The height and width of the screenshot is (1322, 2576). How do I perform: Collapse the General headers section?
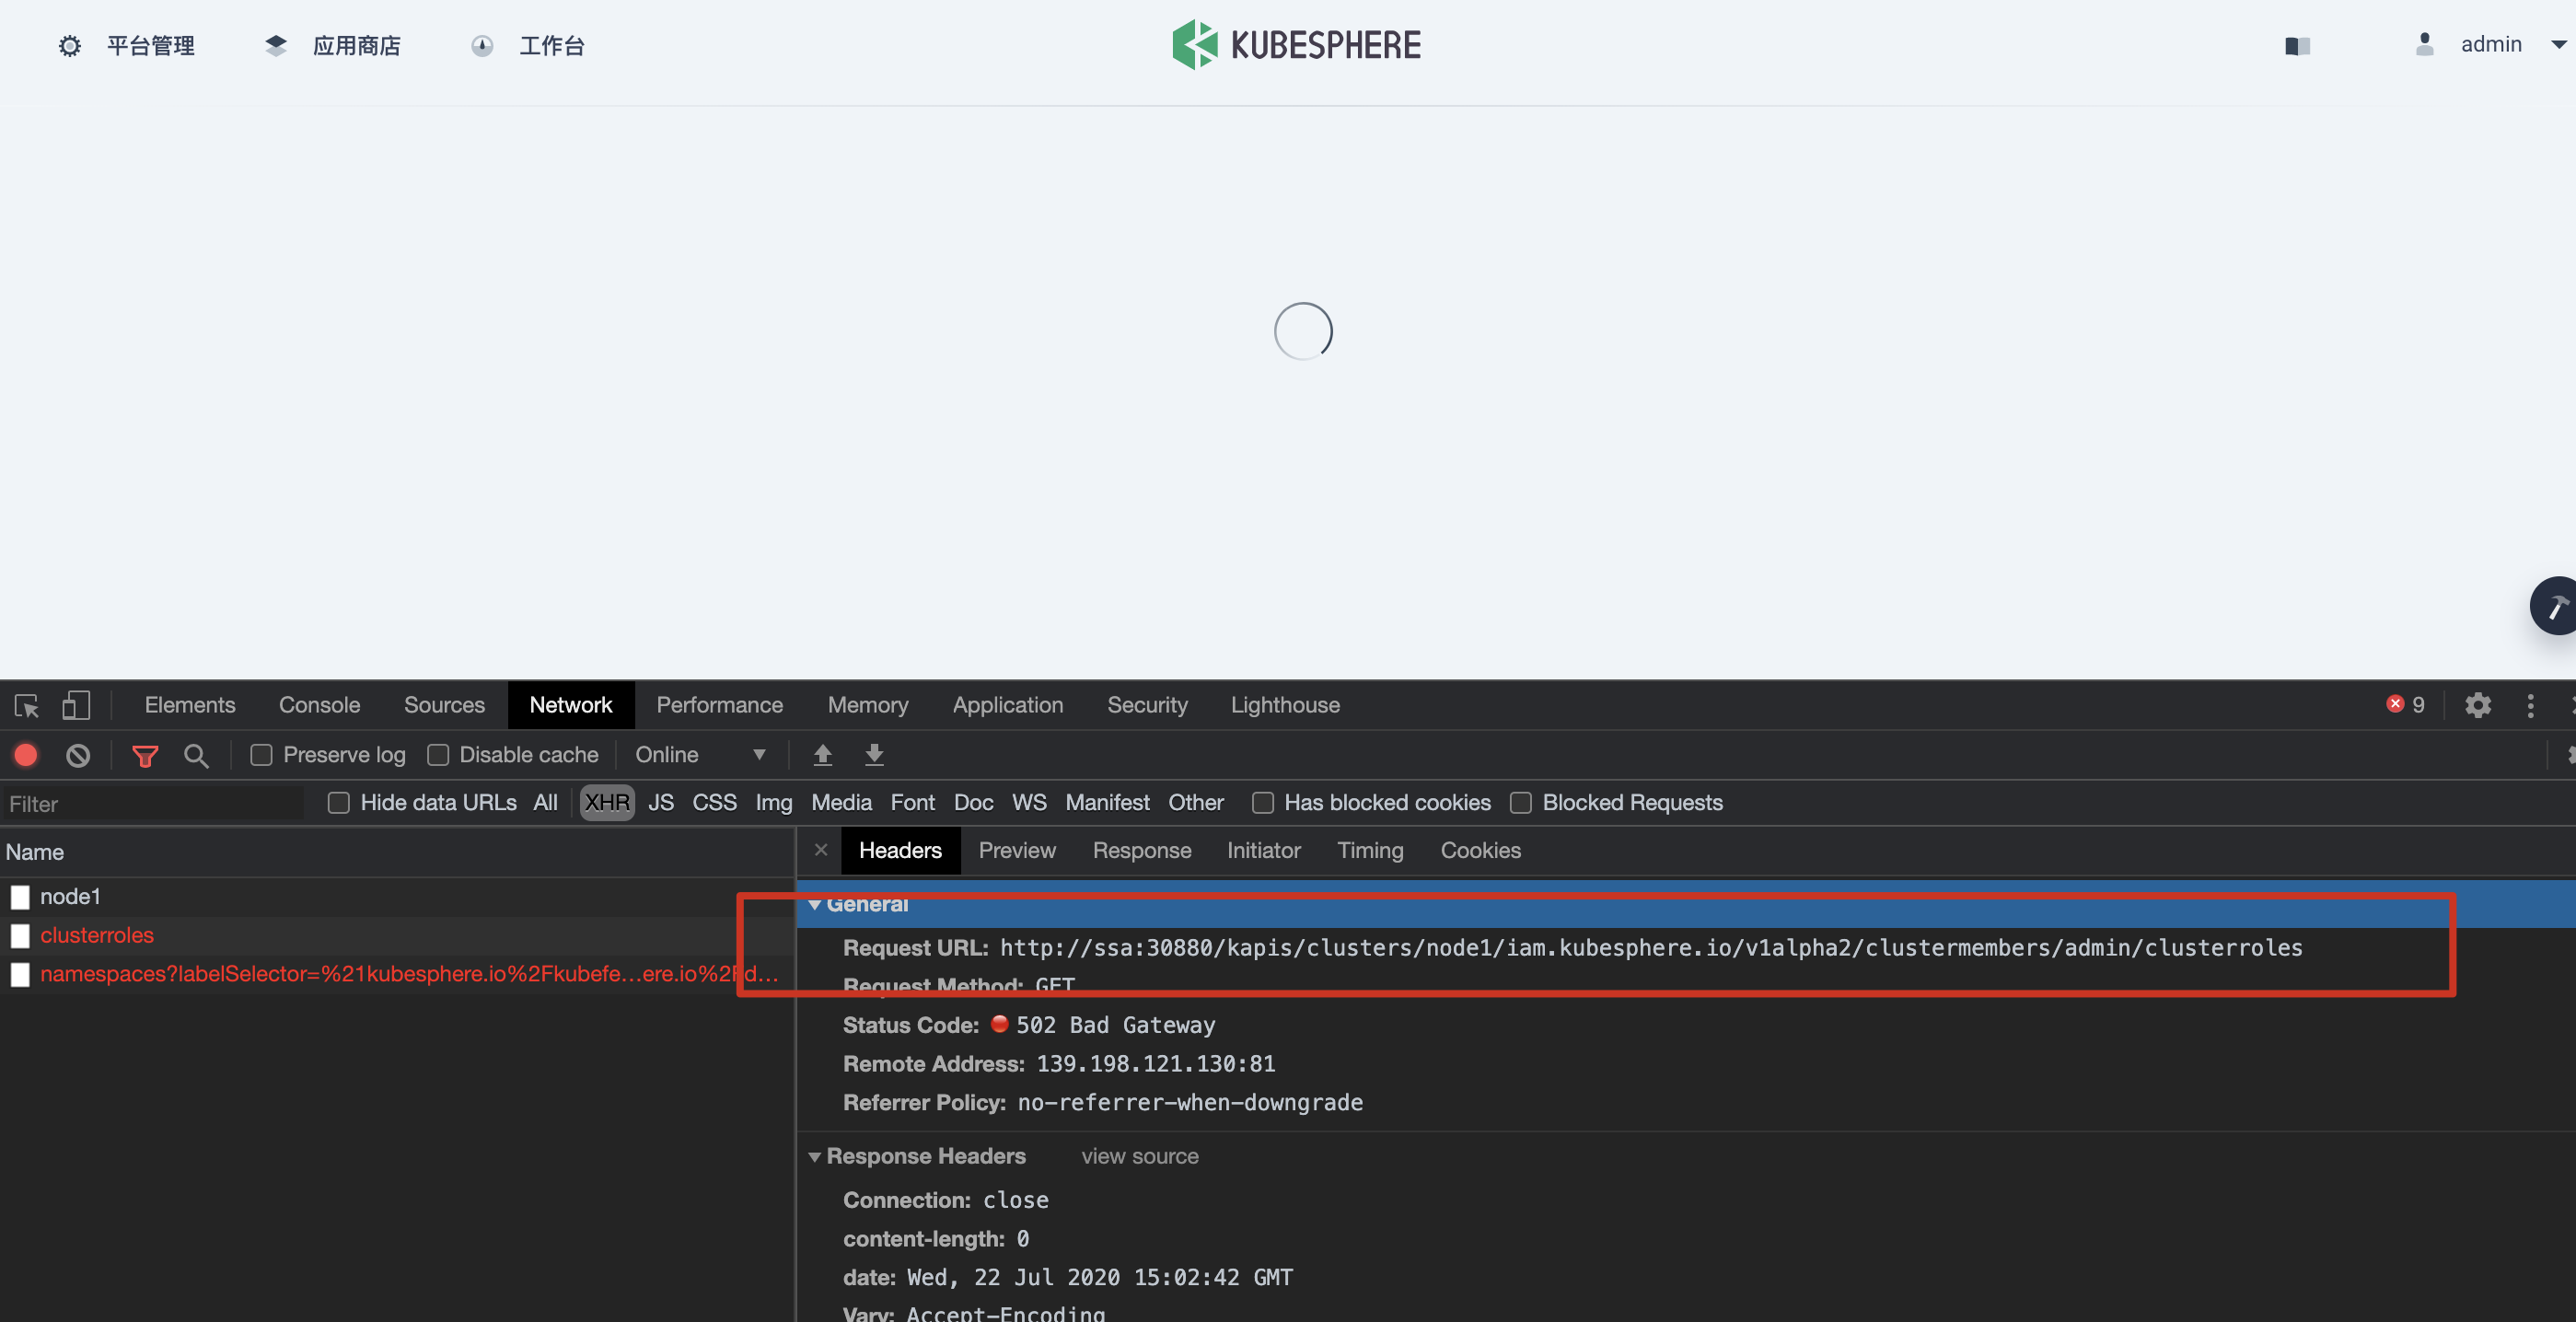pos(816,904)
